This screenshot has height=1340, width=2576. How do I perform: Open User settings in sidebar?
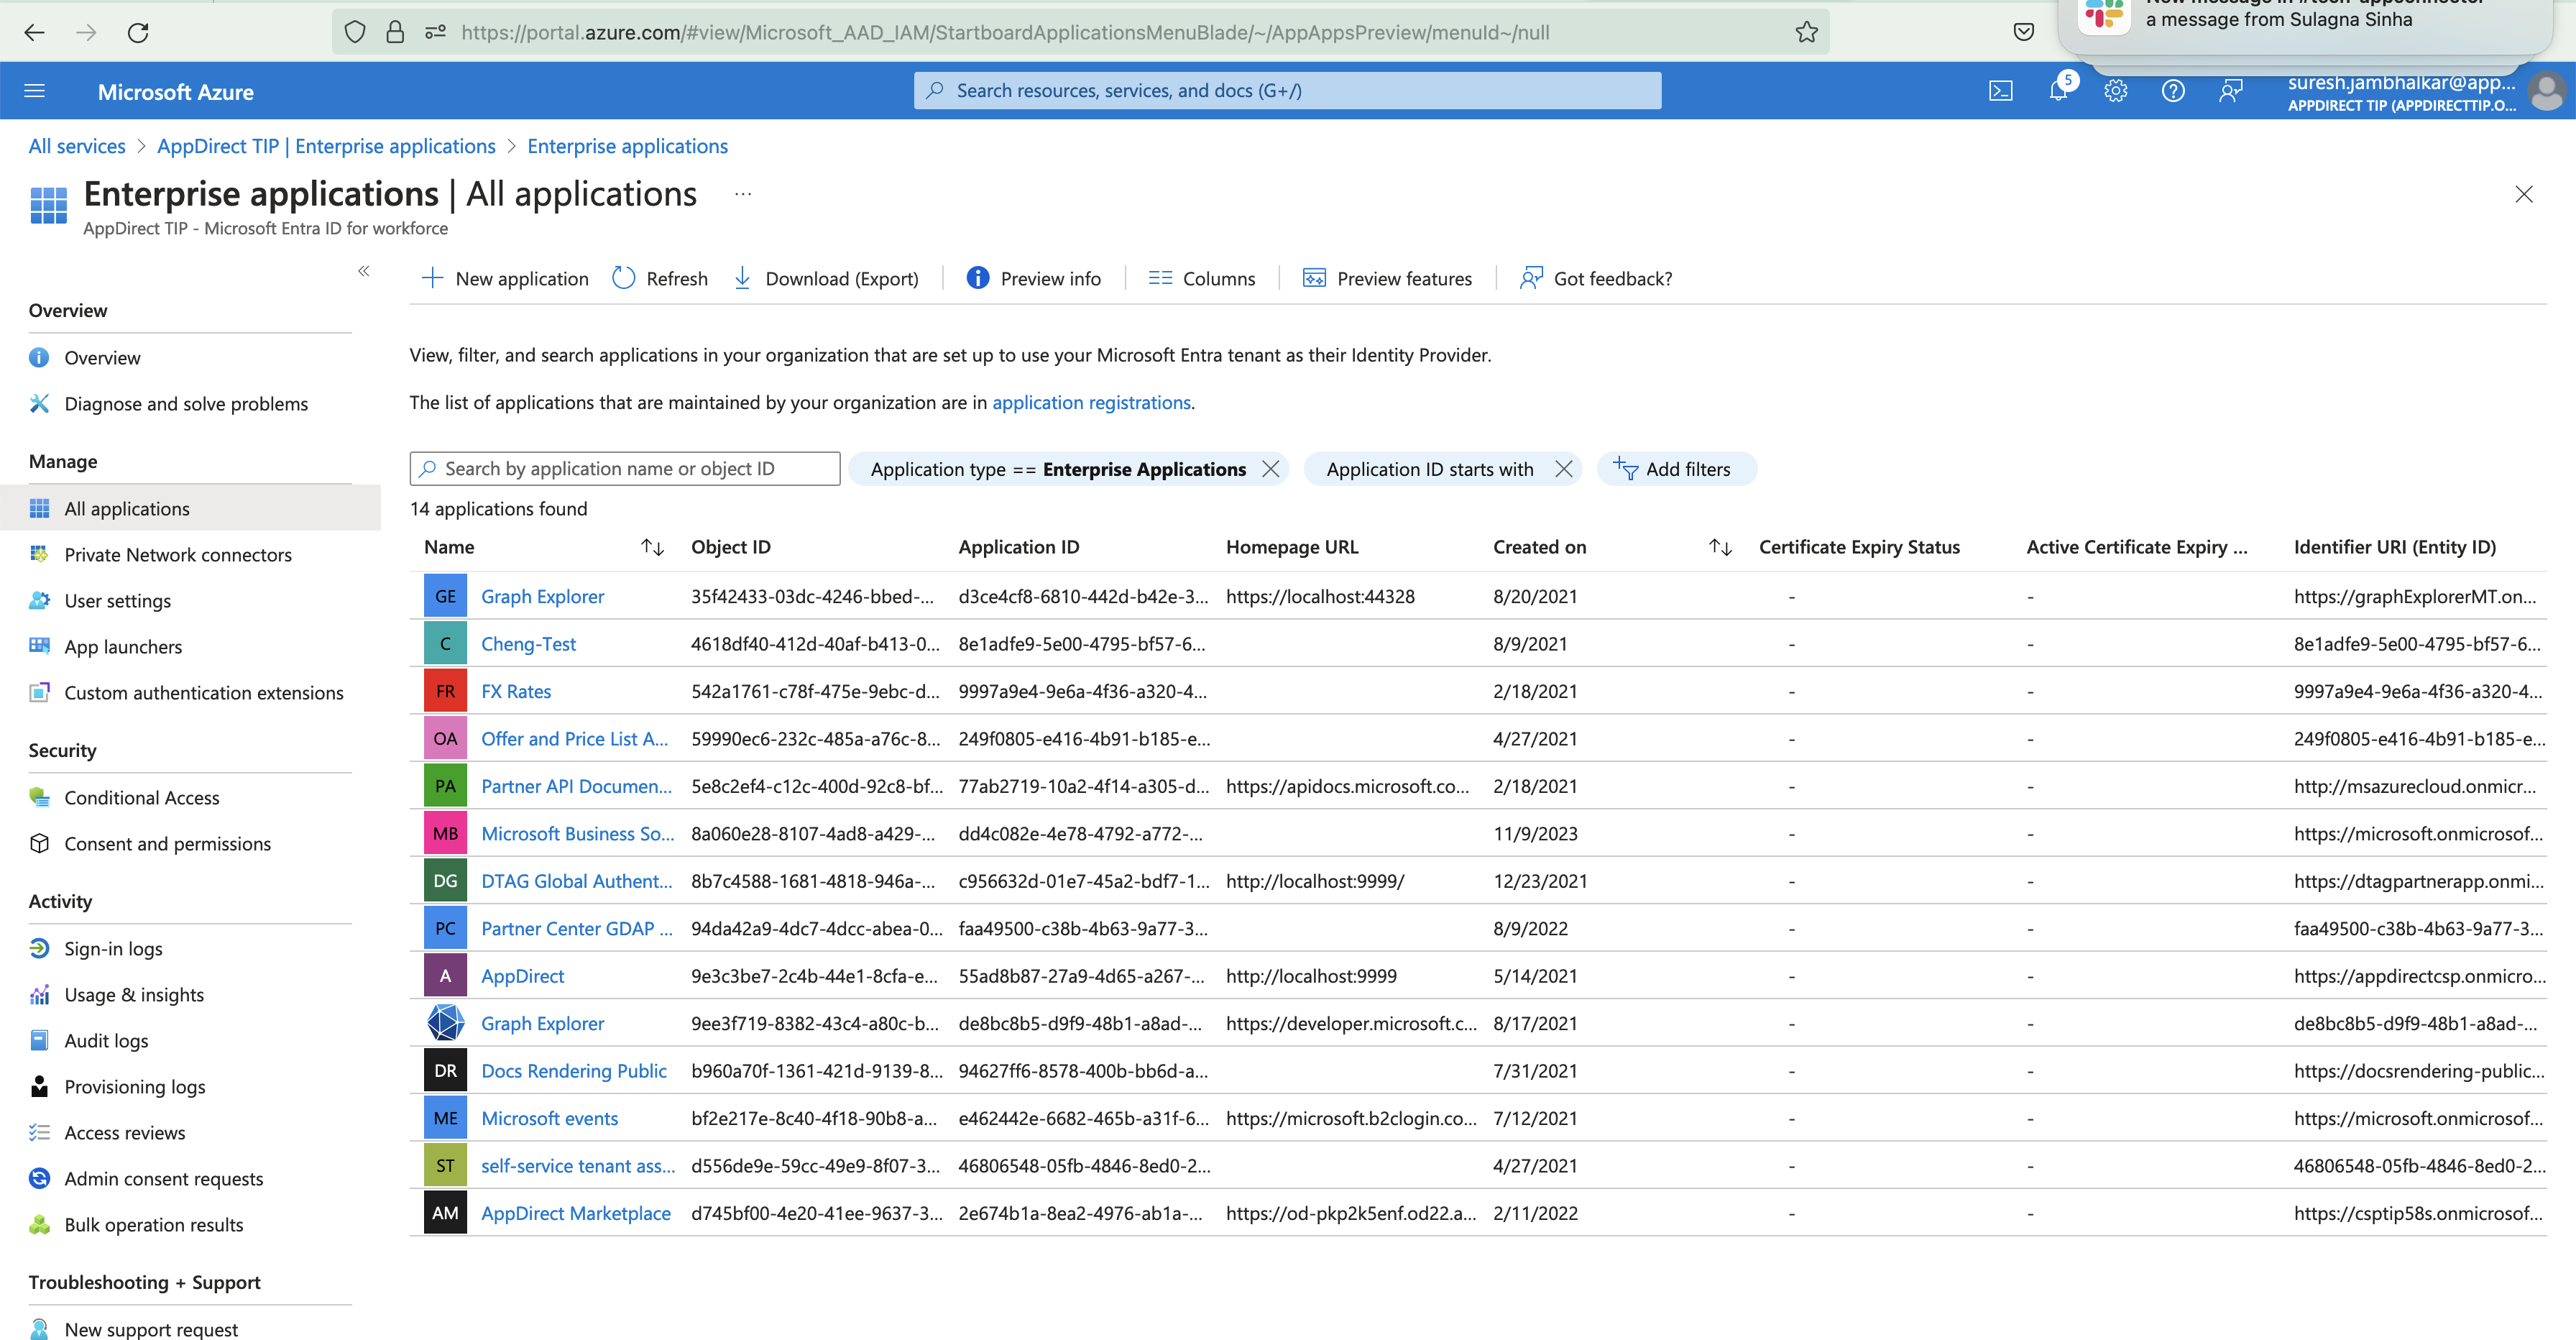[x=118, y=601]
